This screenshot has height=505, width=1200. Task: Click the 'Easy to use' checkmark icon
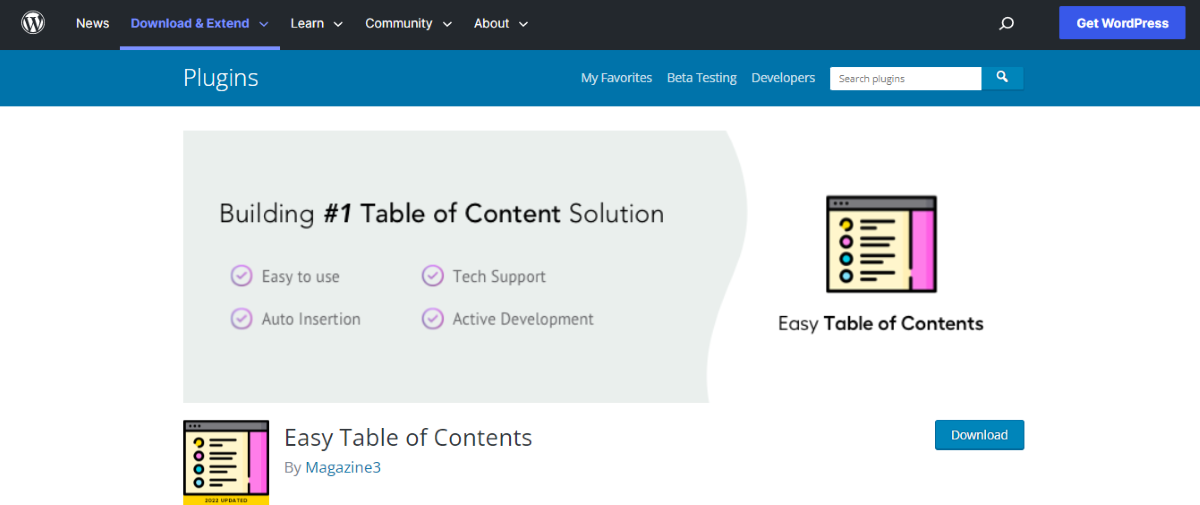coord(241,276)
